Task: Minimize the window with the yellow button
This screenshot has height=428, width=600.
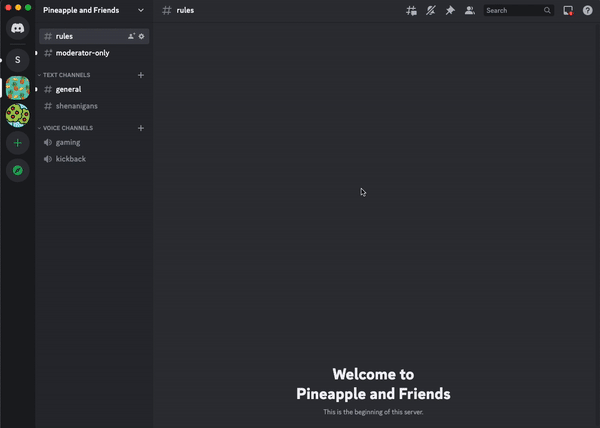Action: (x=18, y=7)
